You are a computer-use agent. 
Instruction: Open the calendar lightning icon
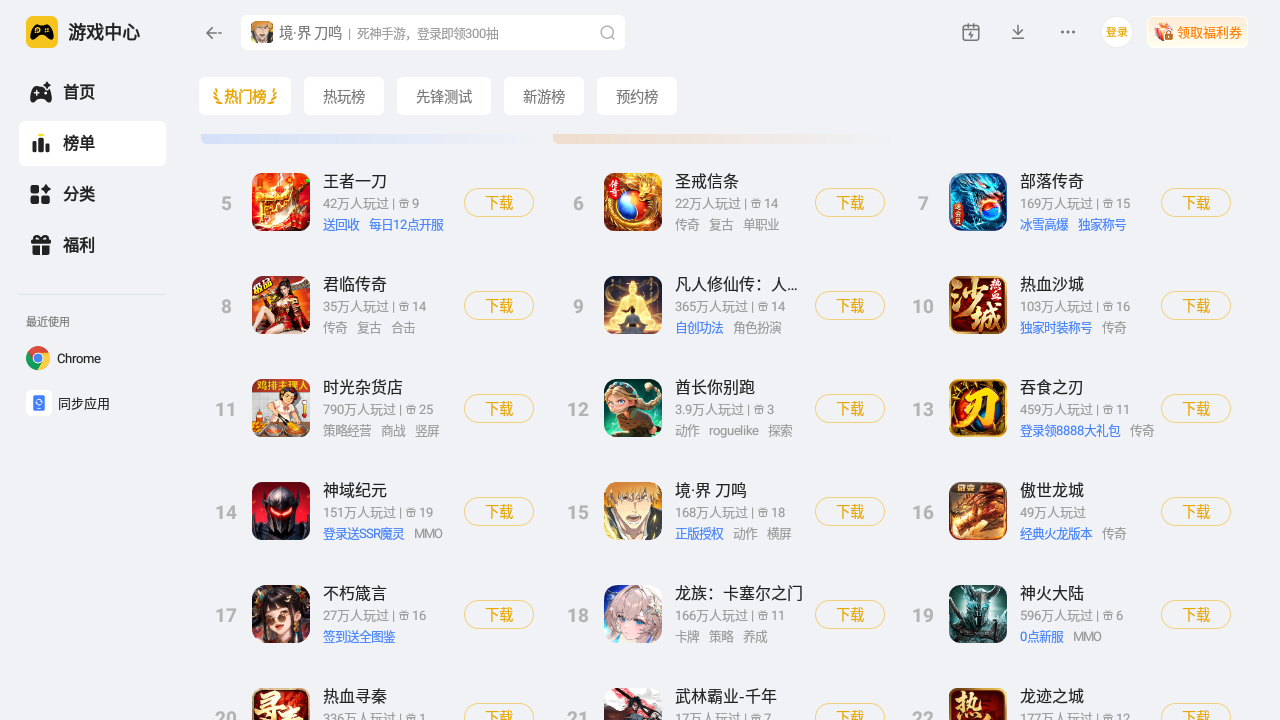click(x=971, y=32)
